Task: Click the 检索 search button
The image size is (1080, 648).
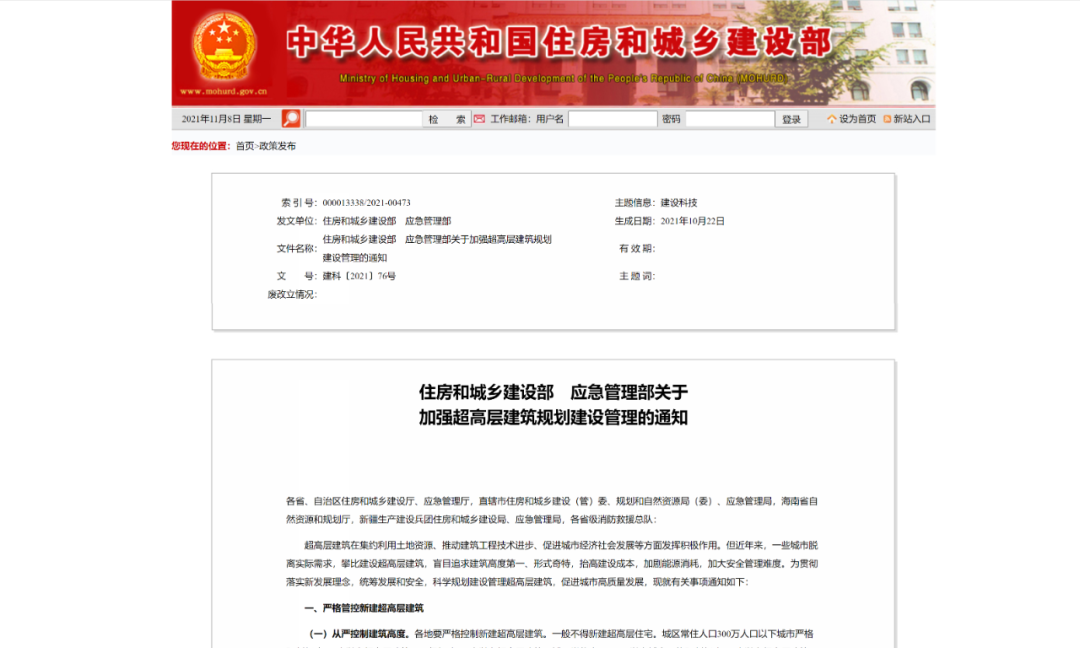Action: pos(446,119)
